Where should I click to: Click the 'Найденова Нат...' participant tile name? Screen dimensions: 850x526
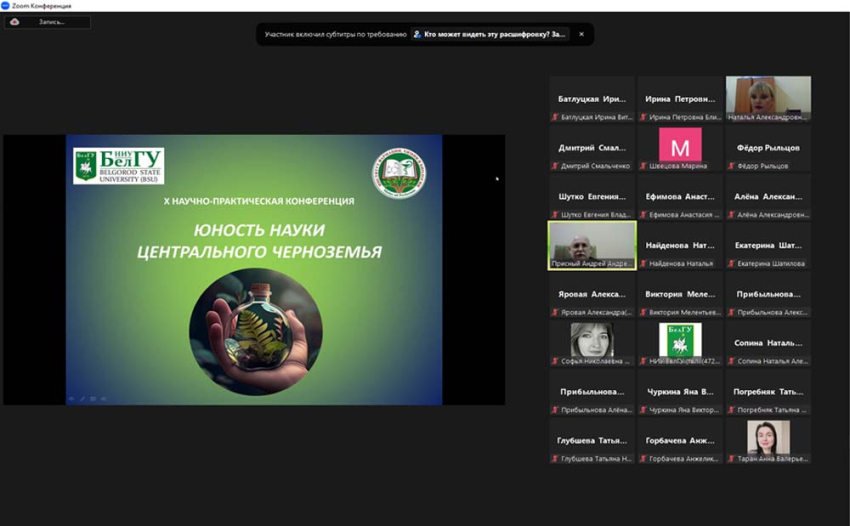[680, 245]
